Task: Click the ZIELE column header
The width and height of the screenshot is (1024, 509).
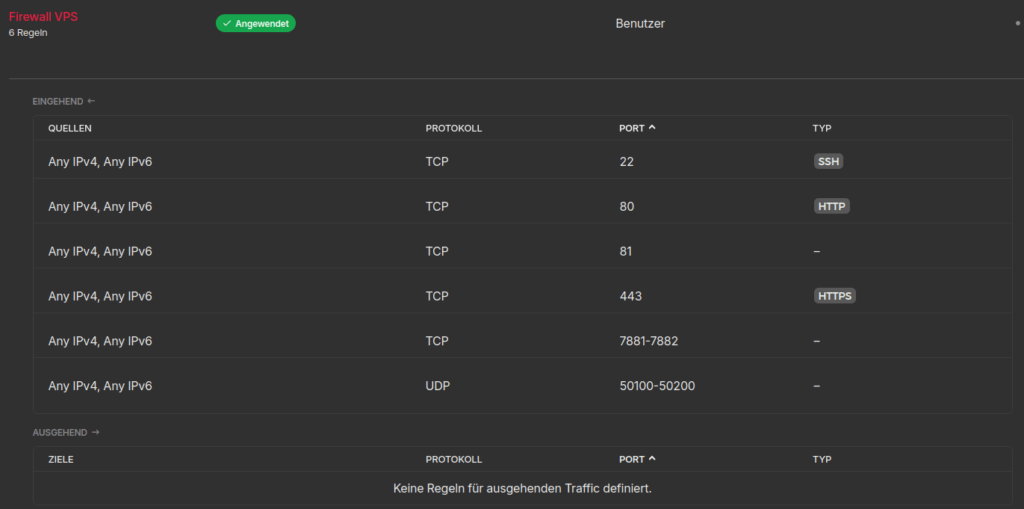Action: [x=61, y=459]
